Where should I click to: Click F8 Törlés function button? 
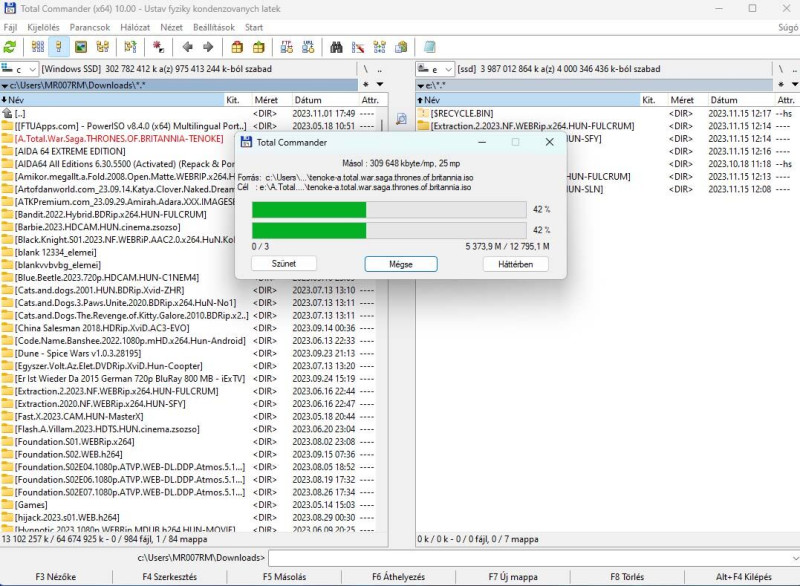point(627,577)
